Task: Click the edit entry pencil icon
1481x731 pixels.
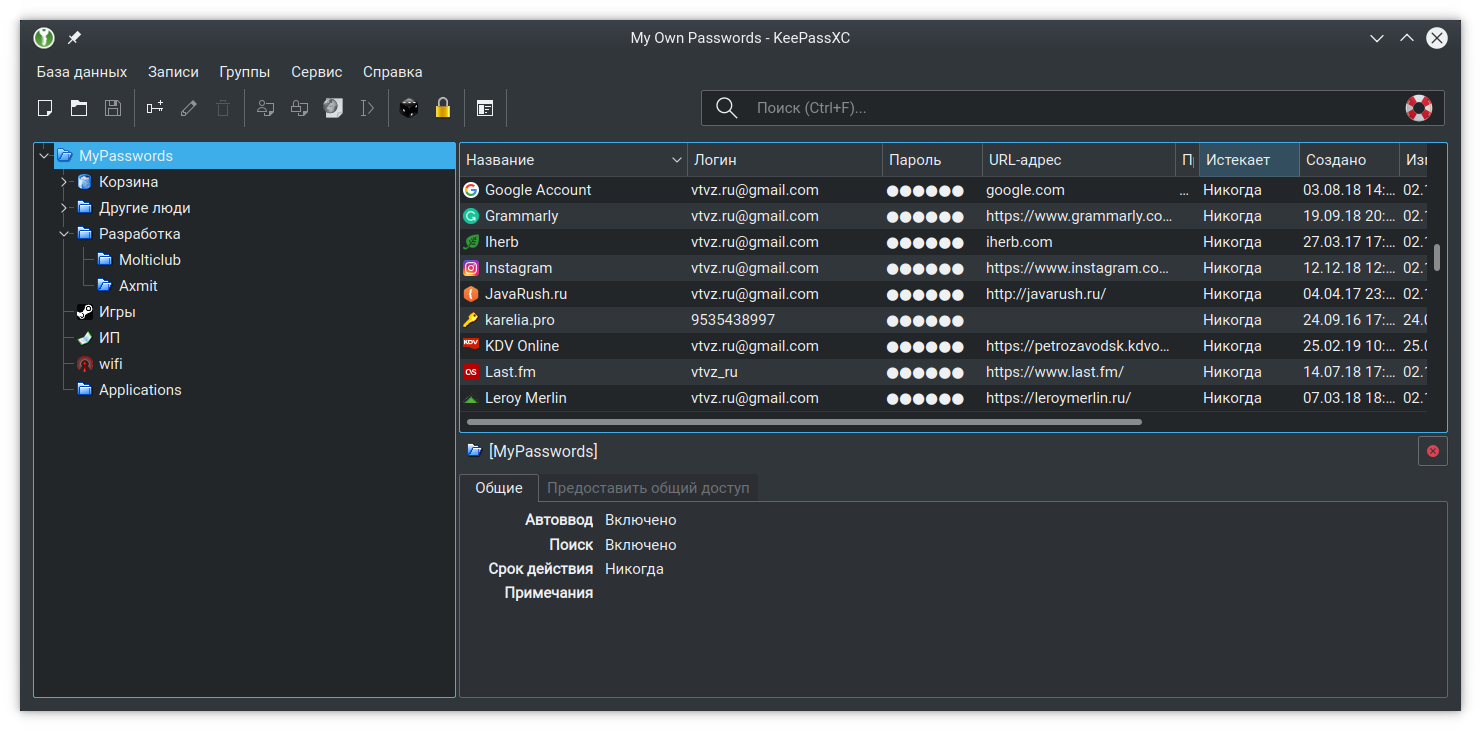Action: coord(189,108)
